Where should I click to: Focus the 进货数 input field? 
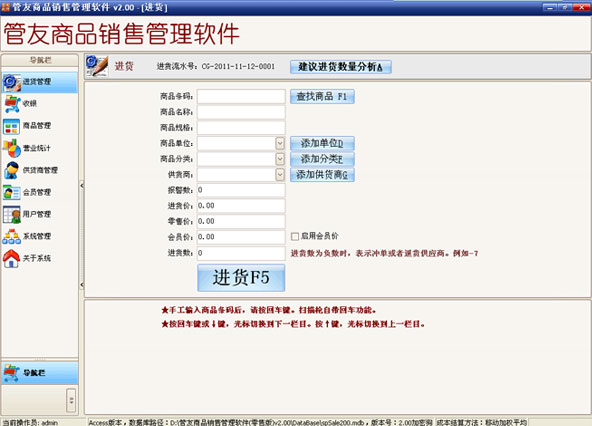[241, 253]
